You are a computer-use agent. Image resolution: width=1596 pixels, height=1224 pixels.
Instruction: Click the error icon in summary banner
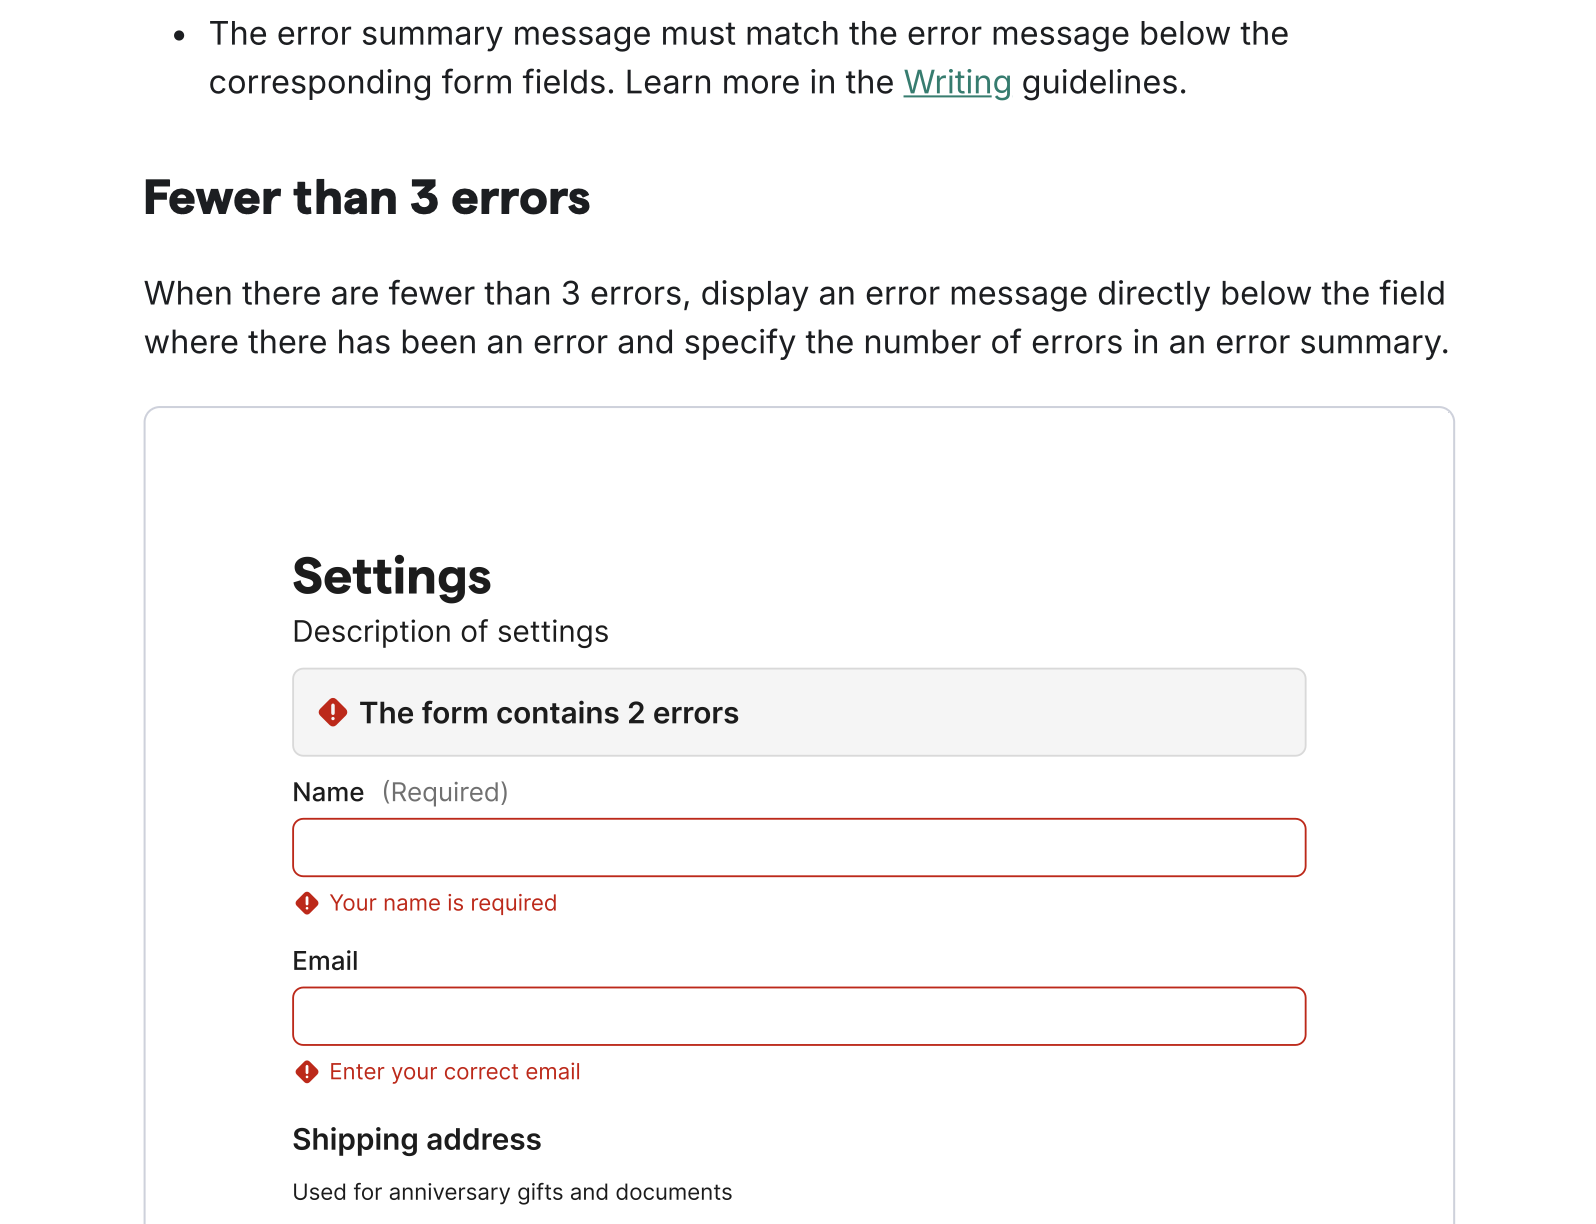coord(333,713)
